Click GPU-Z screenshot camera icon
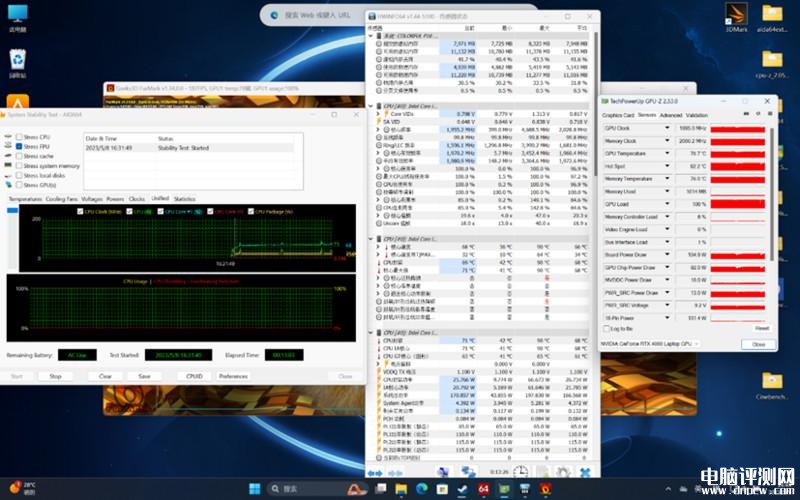Image resolution: width=800 pixels, height=500 pixels. (746, 113)
